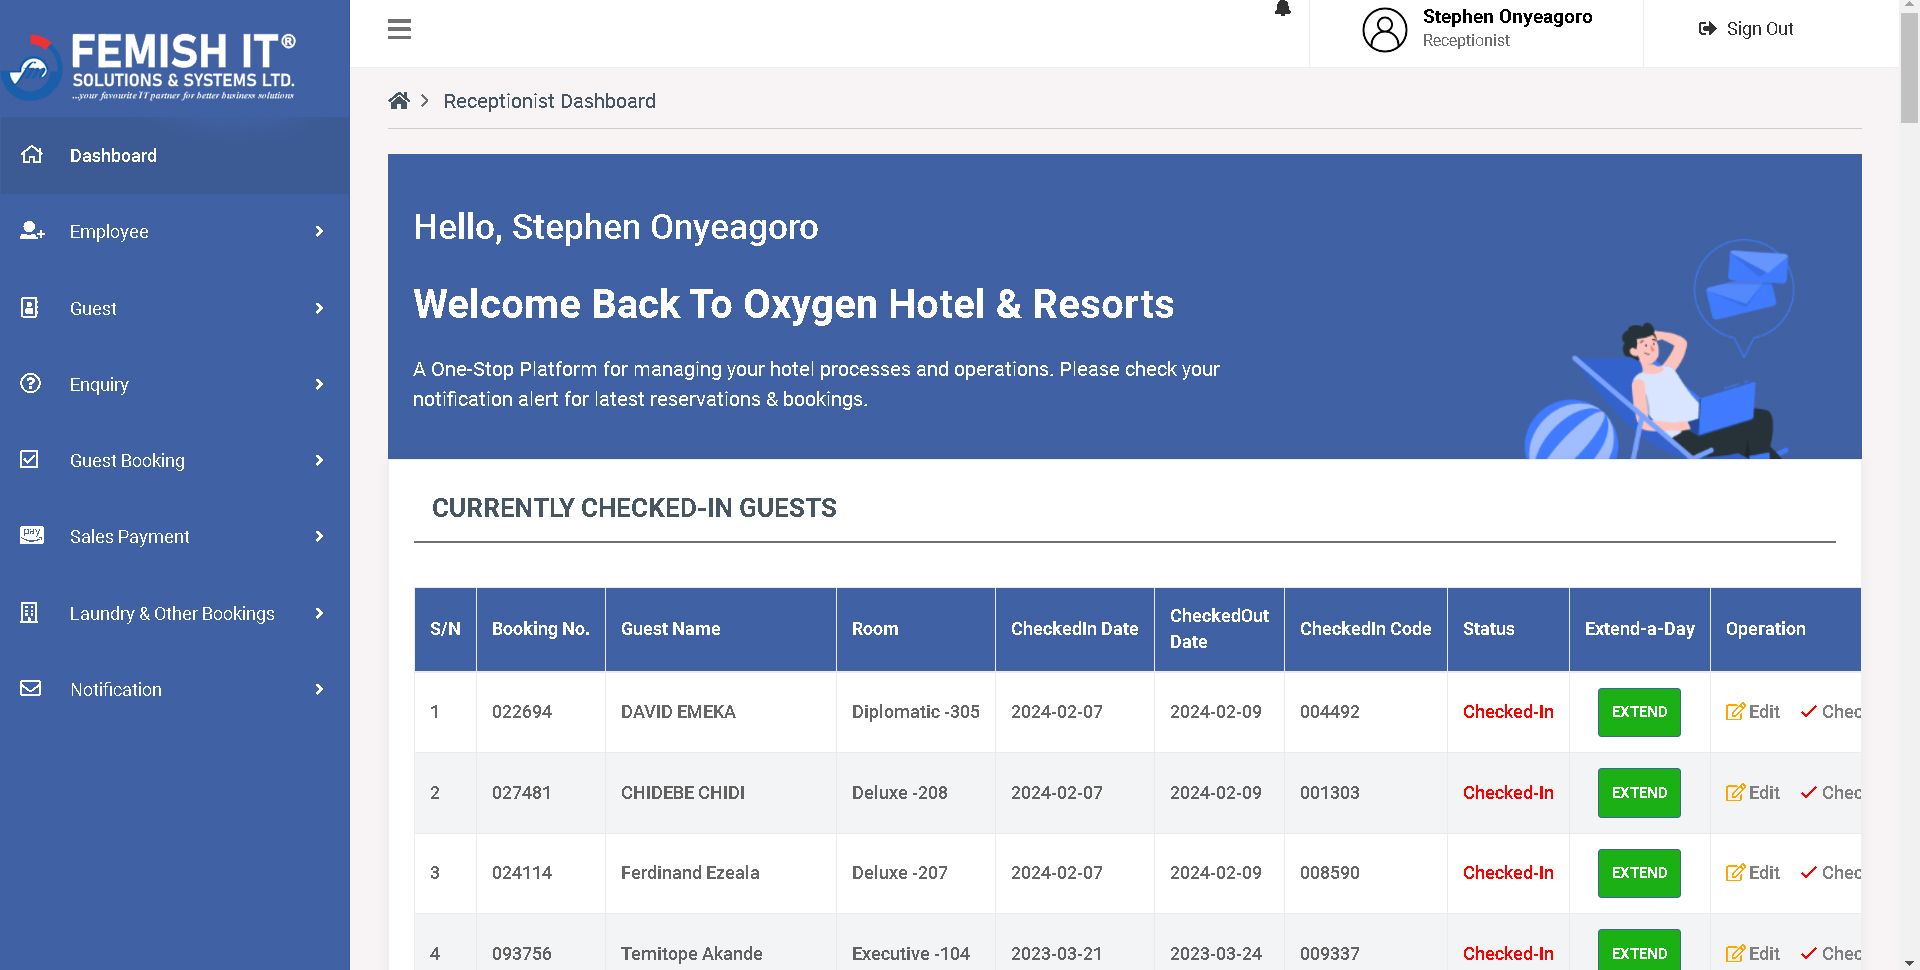Click the CheckedIn Date column header

point(1074,629)
